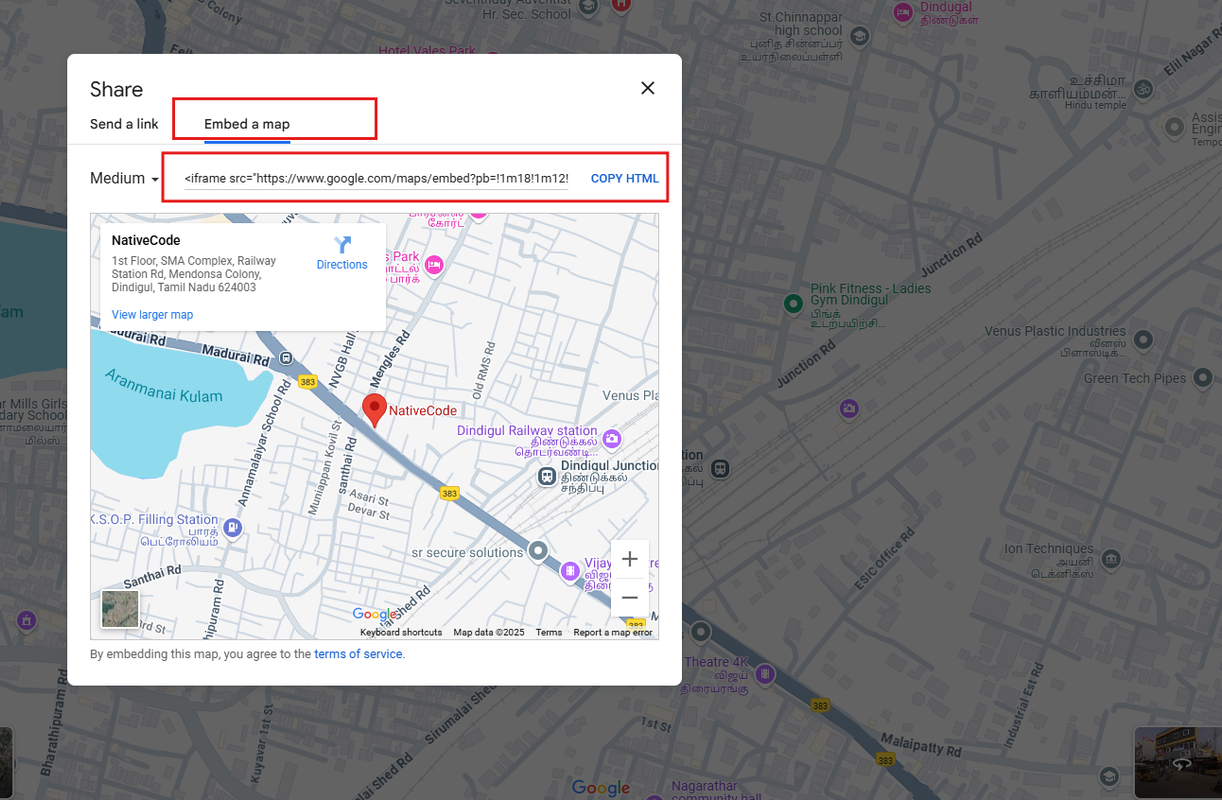This screenshot has width=1222, height=800.
Task: Click the red NativeCode location pin
Action: click(374, 410)
